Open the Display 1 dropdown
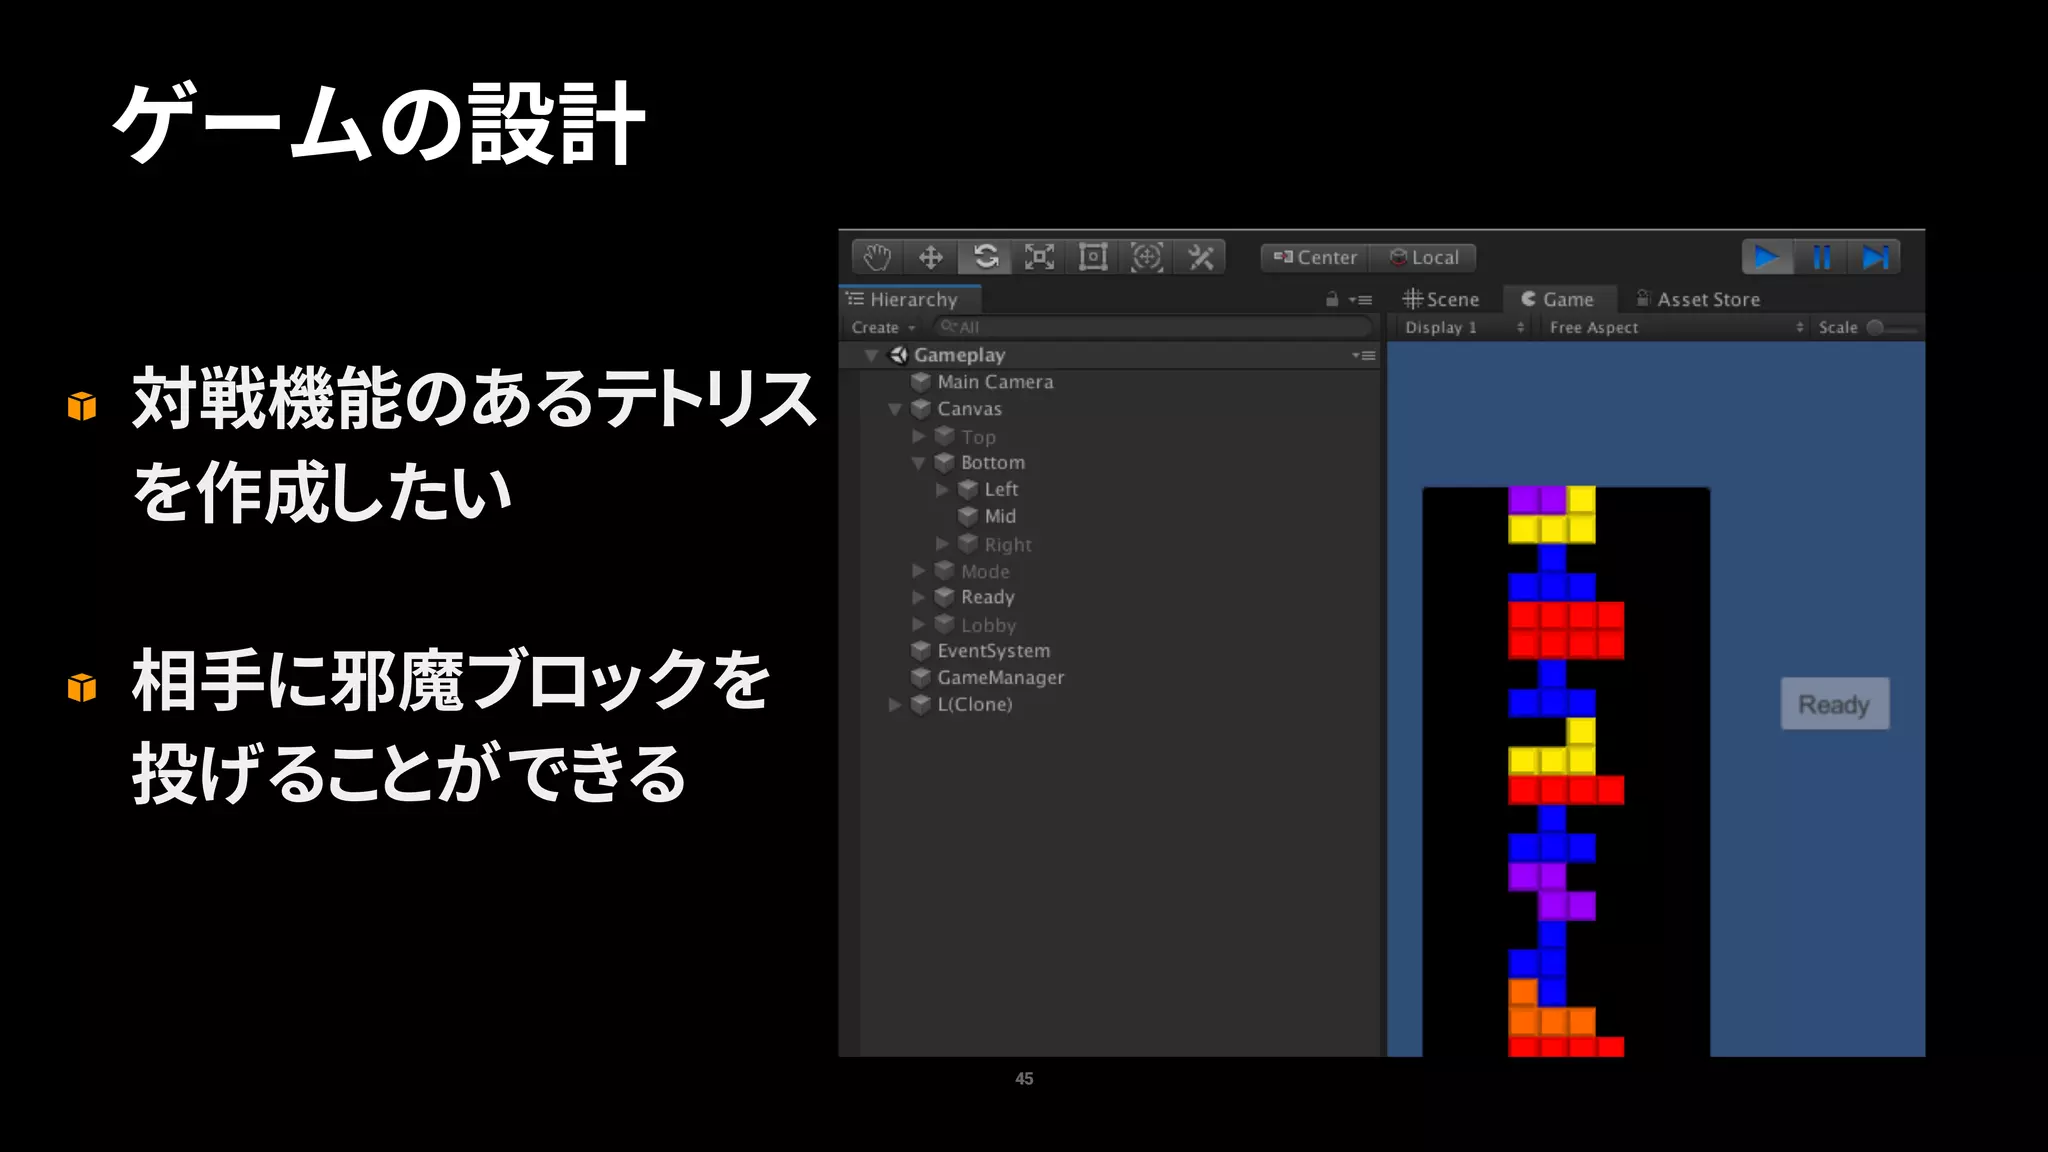Viewport: 2048px width, 1152px height. click(1464, 327)
